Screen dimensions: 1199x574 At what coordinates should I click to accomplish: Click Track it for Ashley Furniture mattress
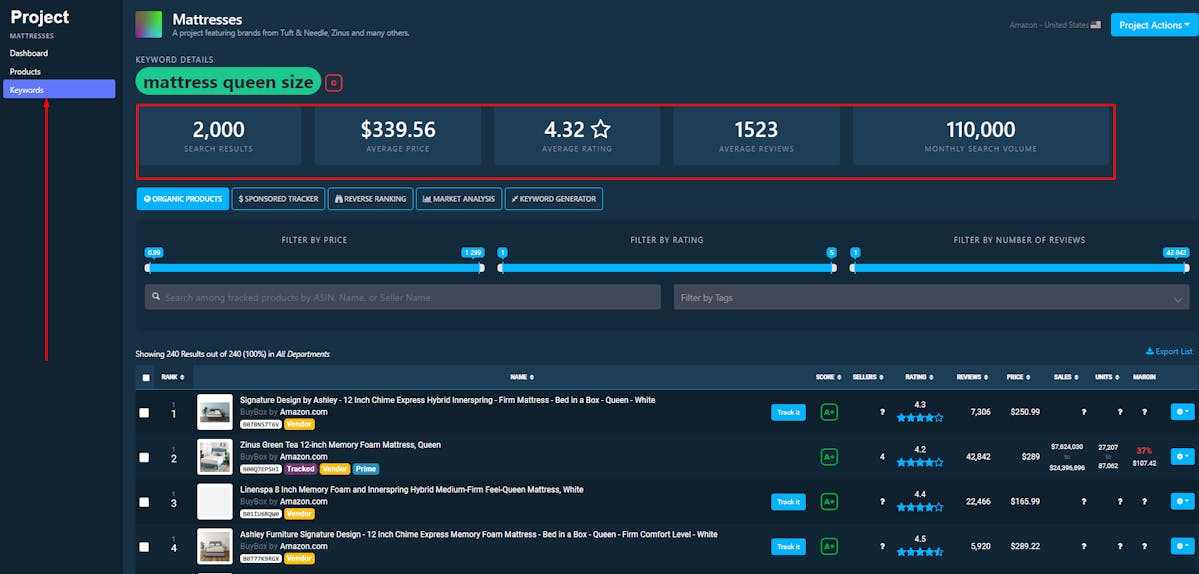coord(788,547)
